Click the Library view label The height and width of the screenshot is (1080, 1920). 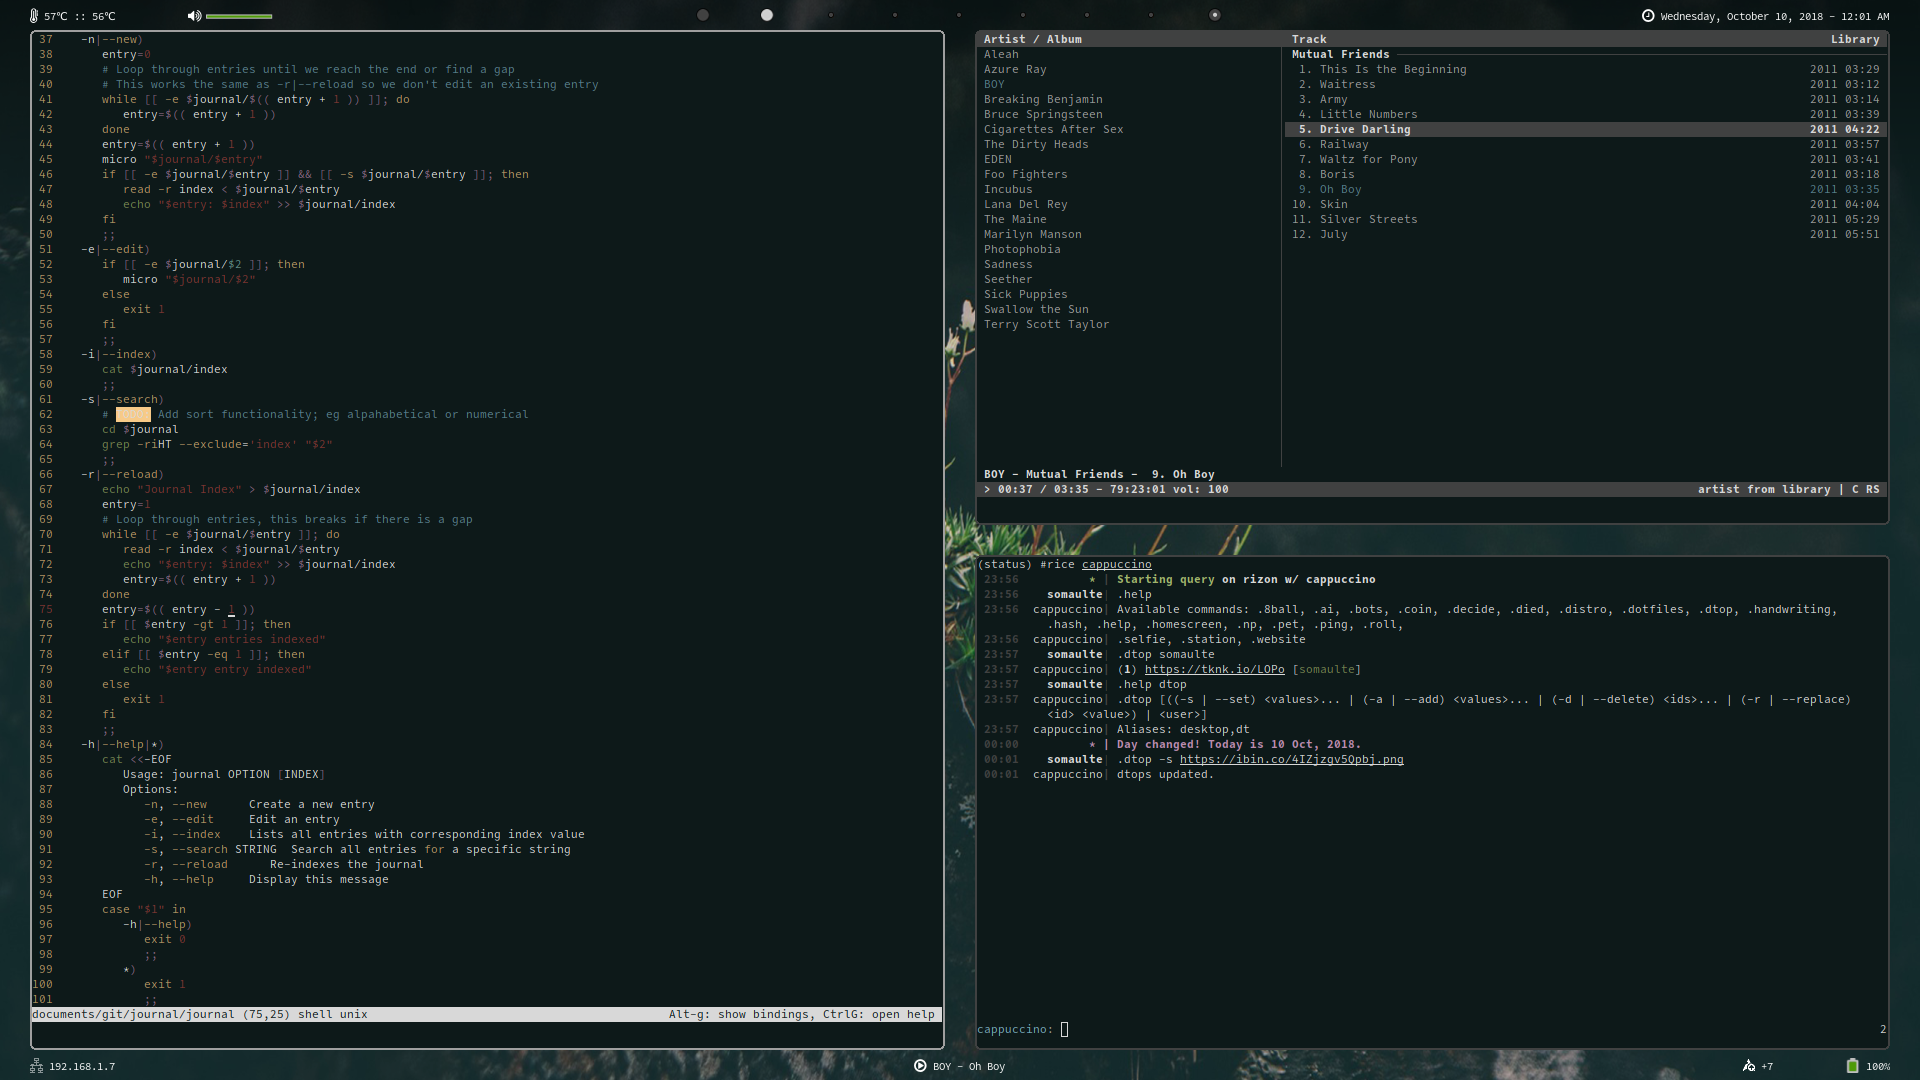1855,40
